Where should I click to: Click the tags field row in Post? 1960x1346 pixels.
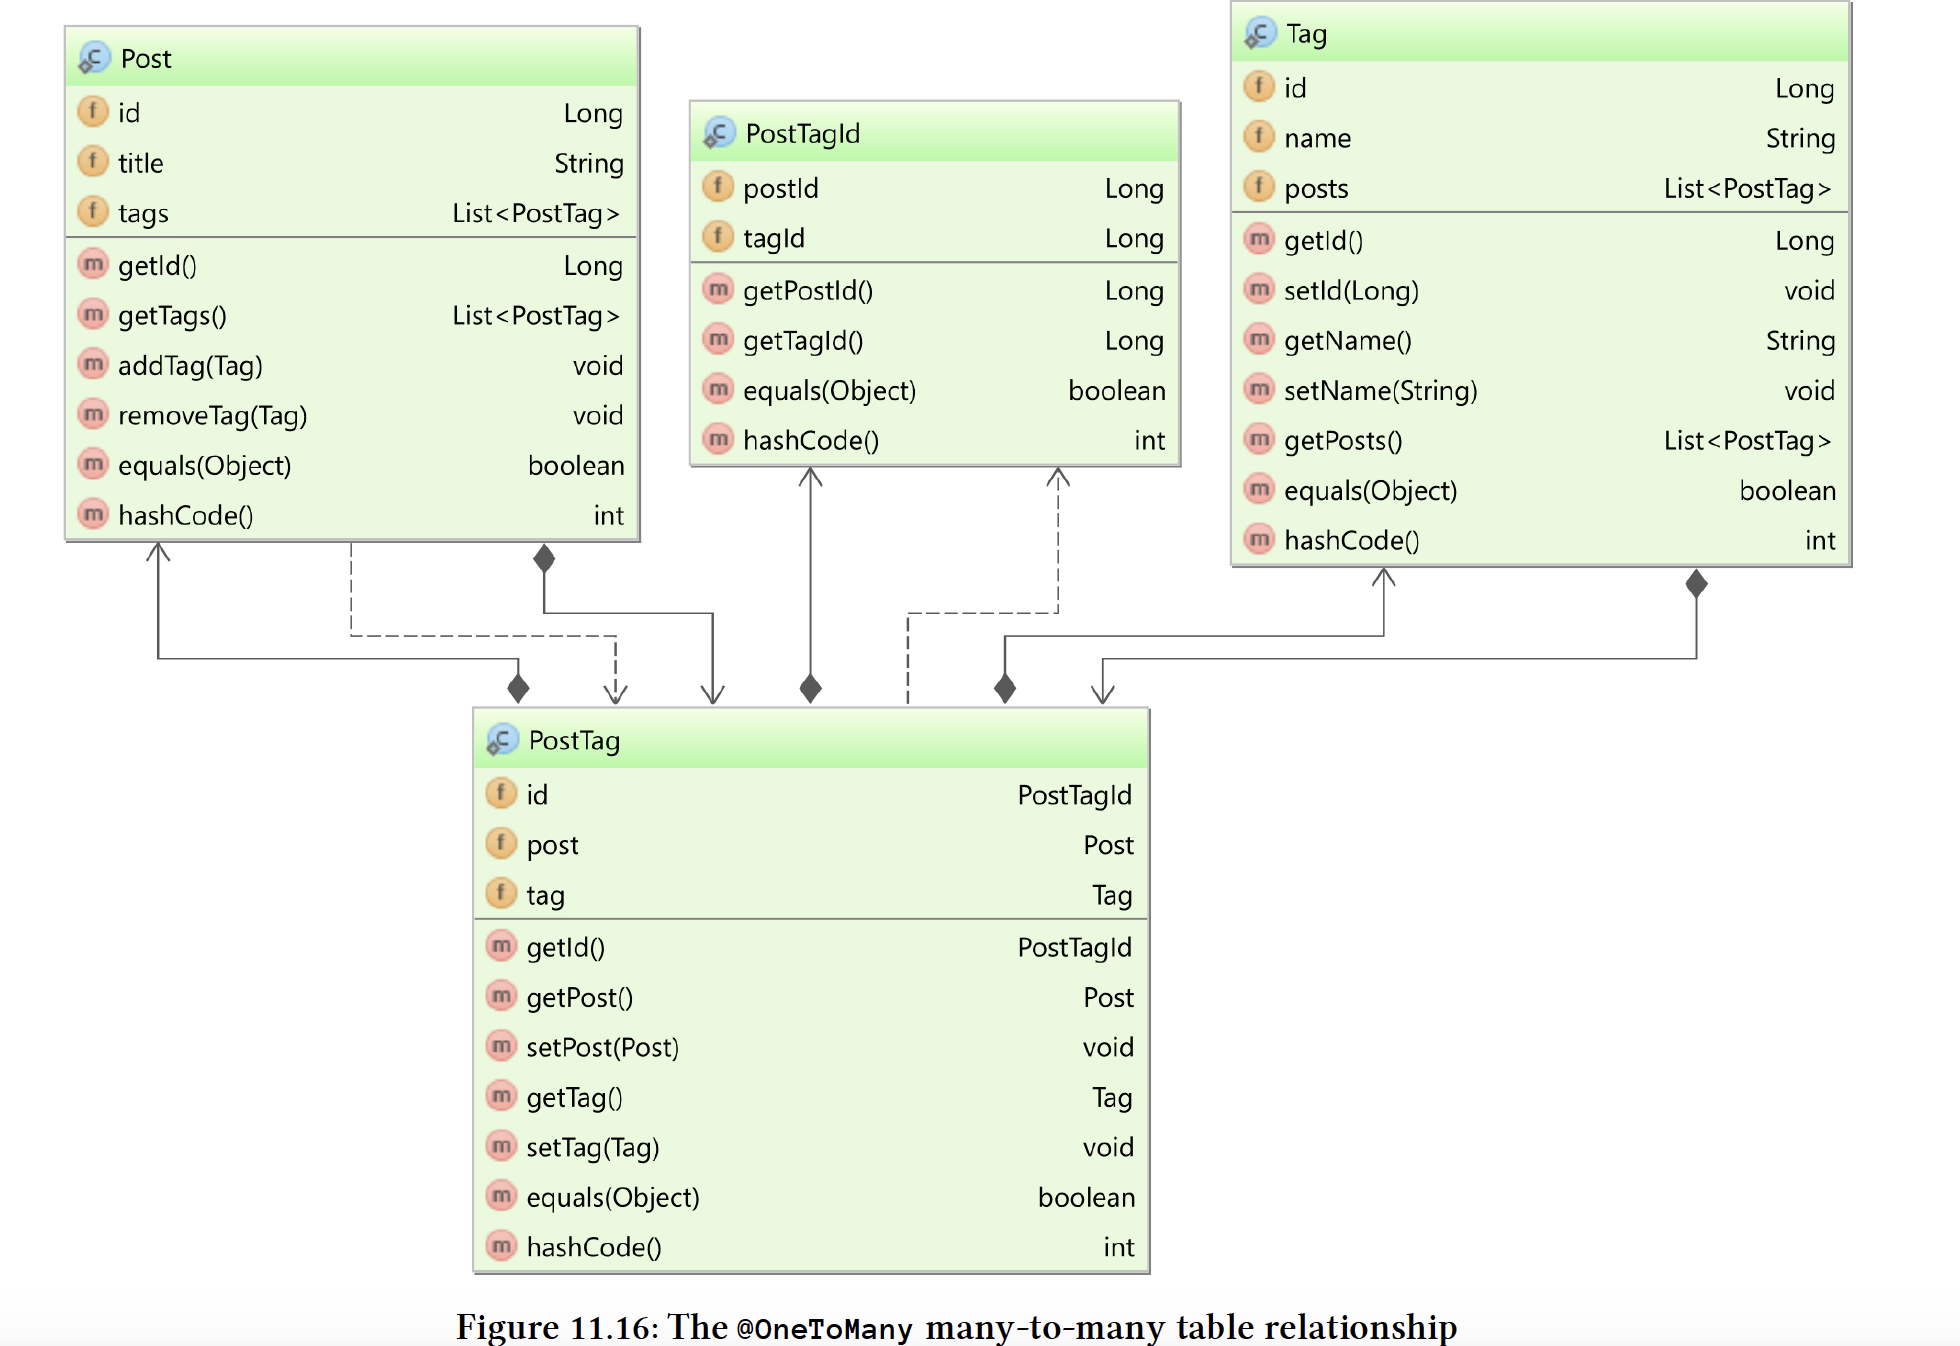(144, 212)
